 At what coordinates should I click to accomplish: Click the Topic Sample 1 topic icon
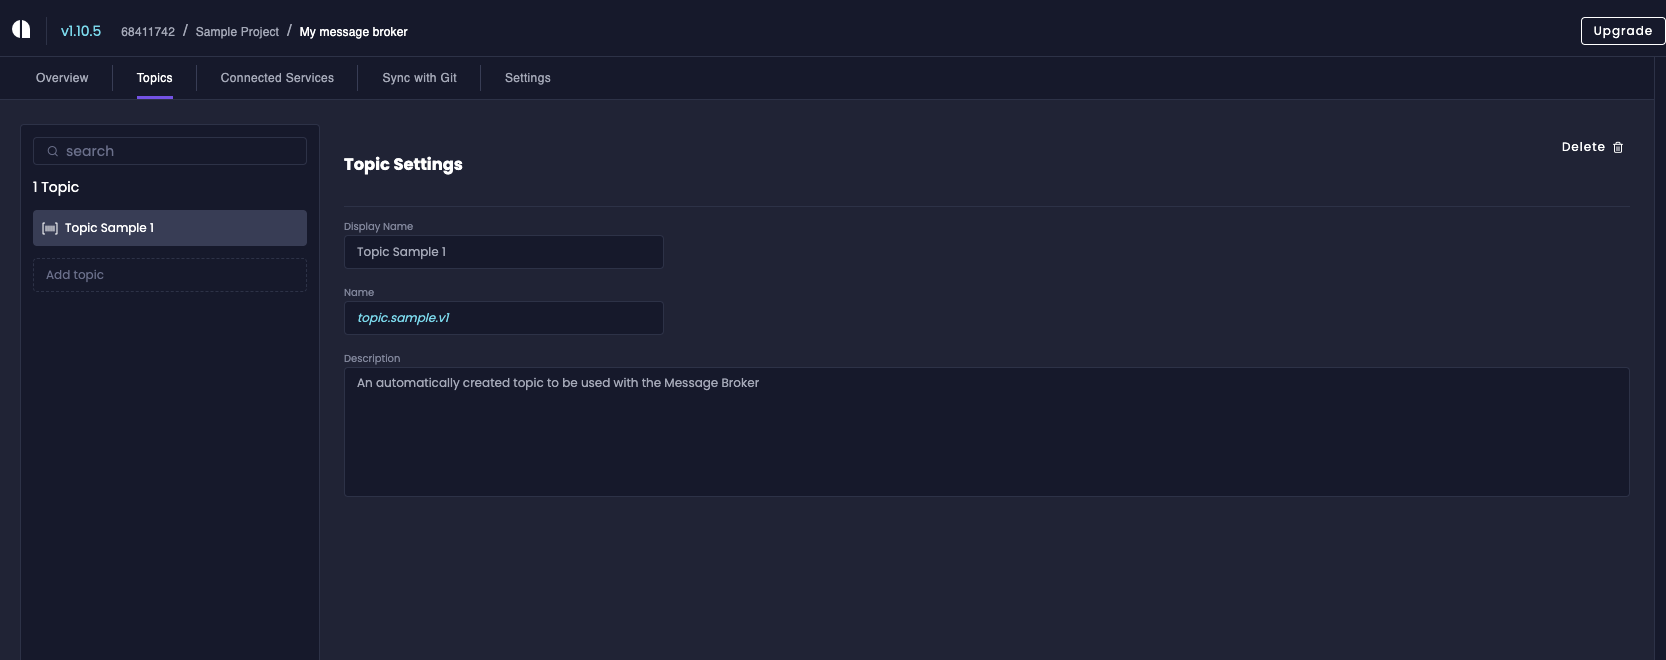[x=50, y=228]
